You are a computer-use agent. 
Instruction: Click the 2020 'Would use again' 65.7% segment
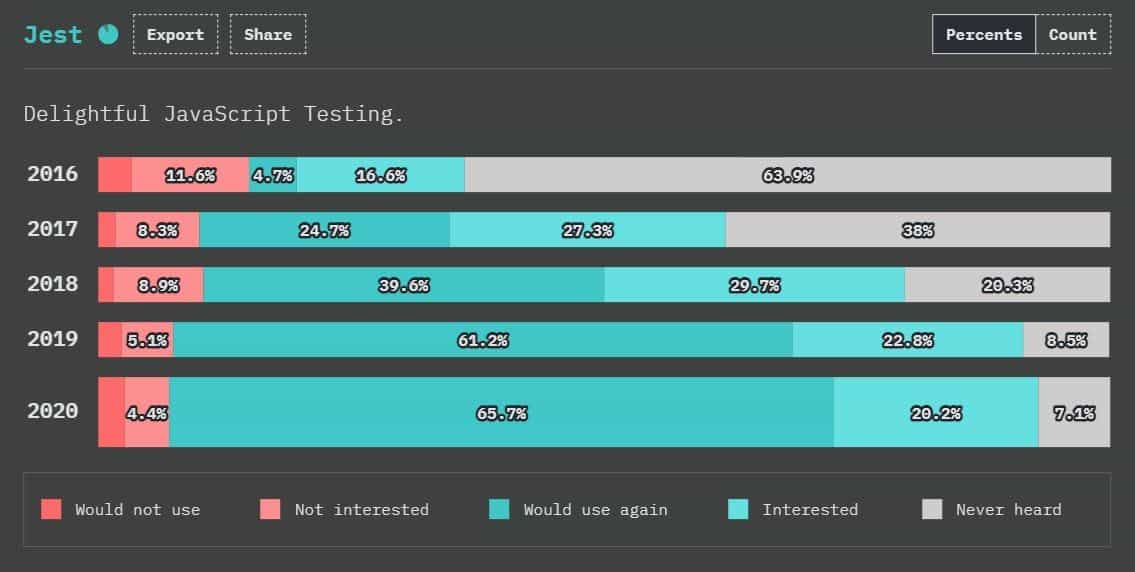coord(501,412)
